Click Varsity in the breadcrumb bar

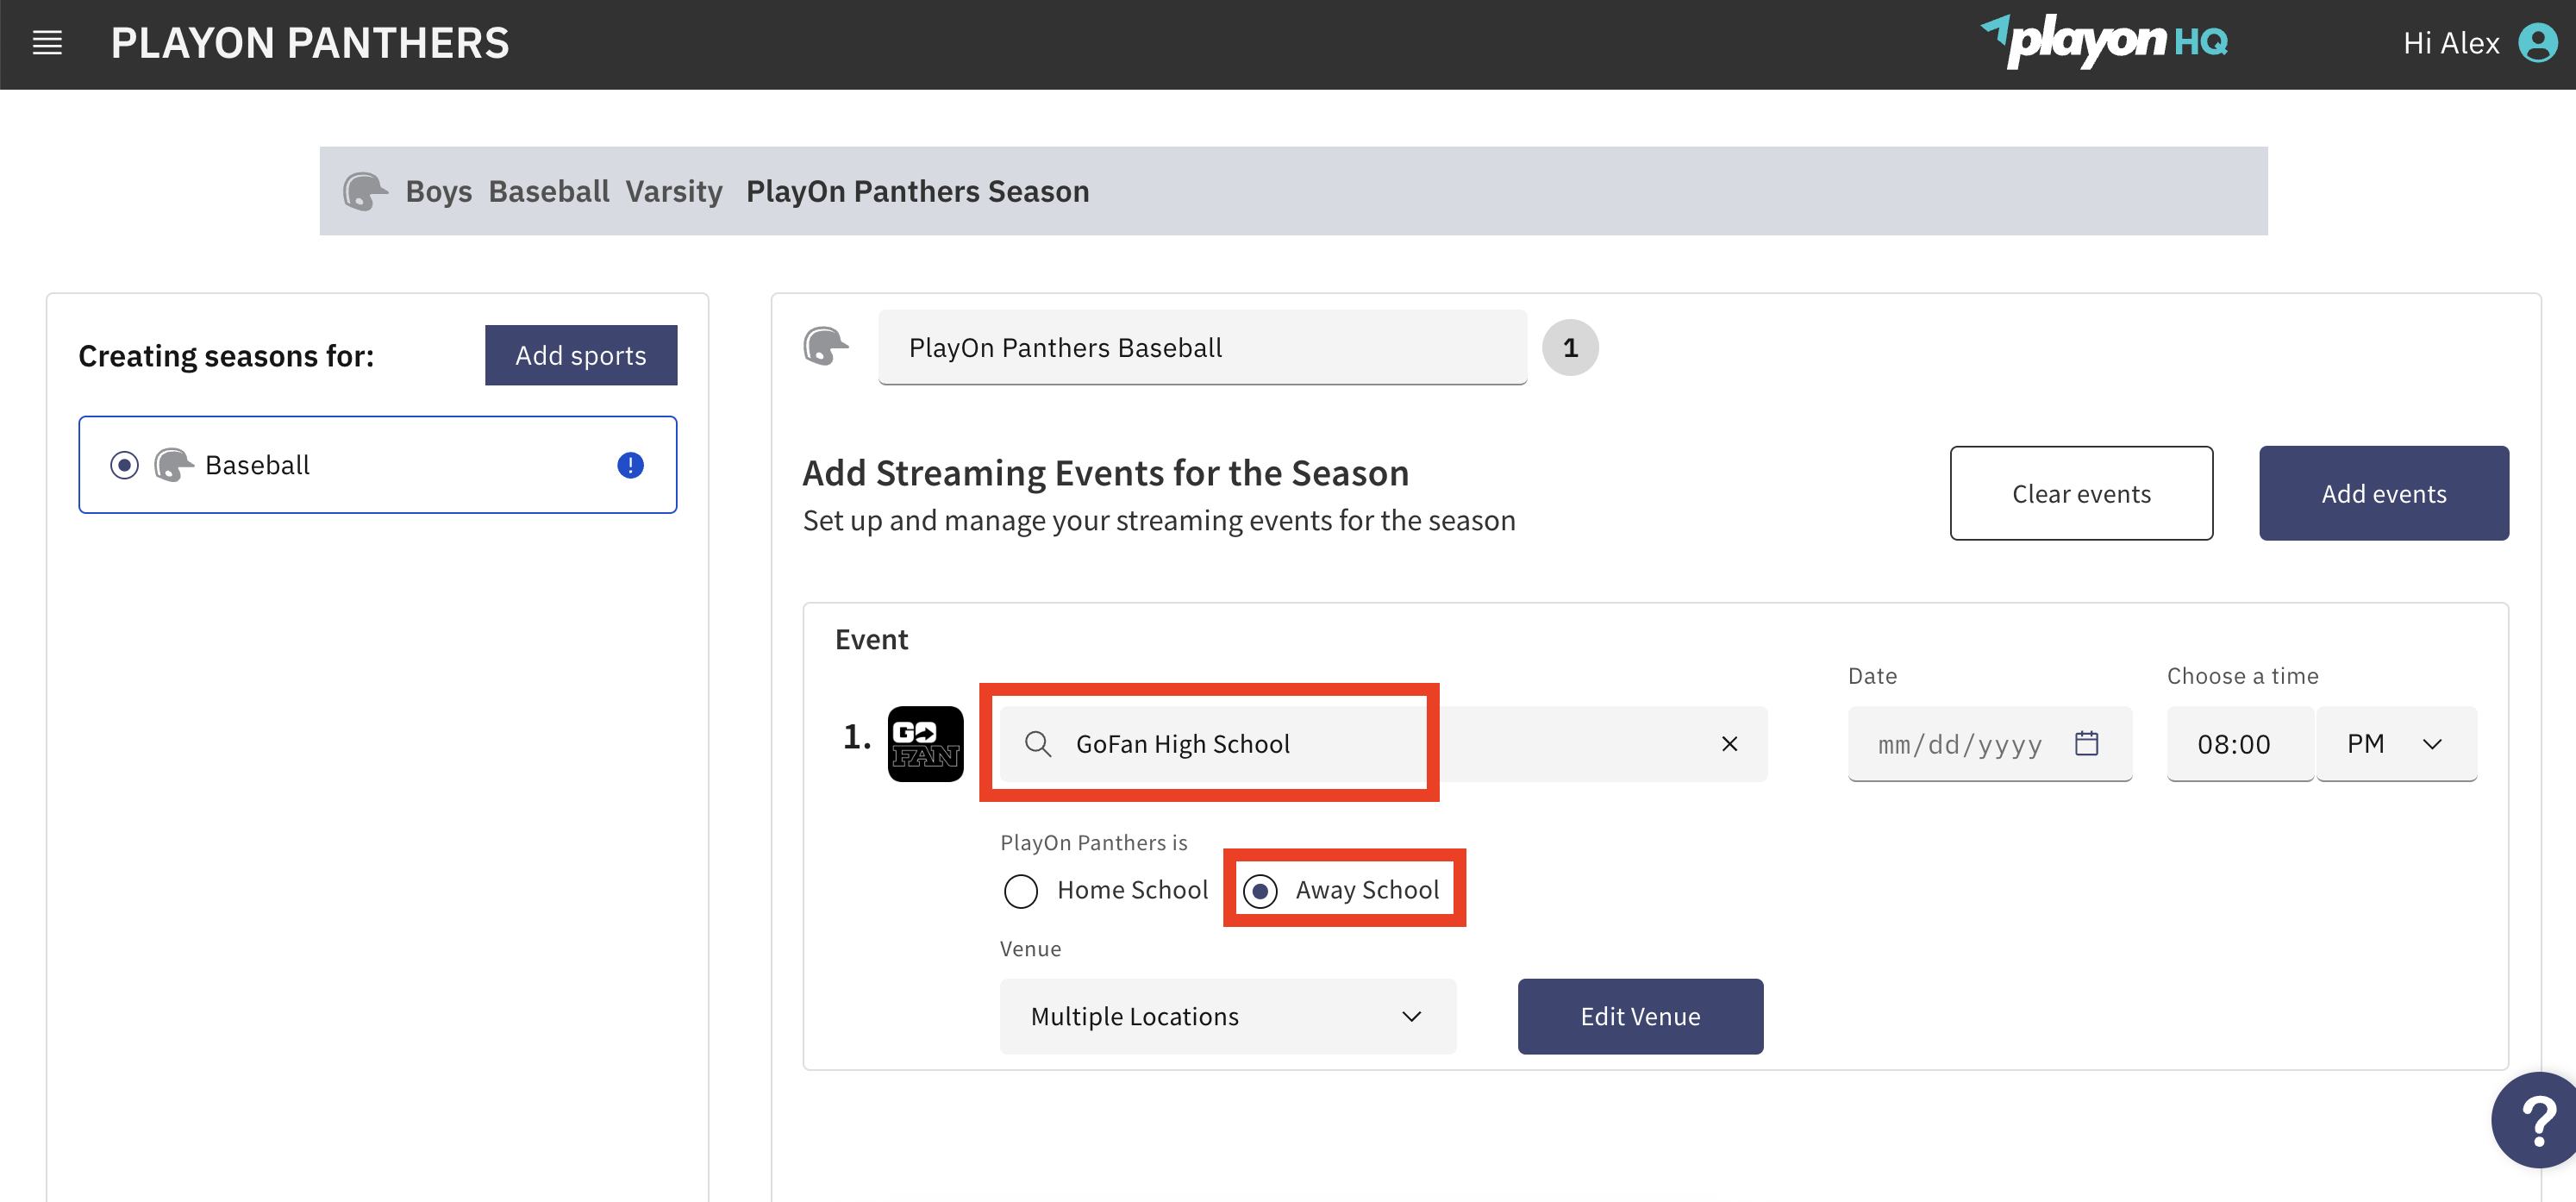click(x=674, y=190)
